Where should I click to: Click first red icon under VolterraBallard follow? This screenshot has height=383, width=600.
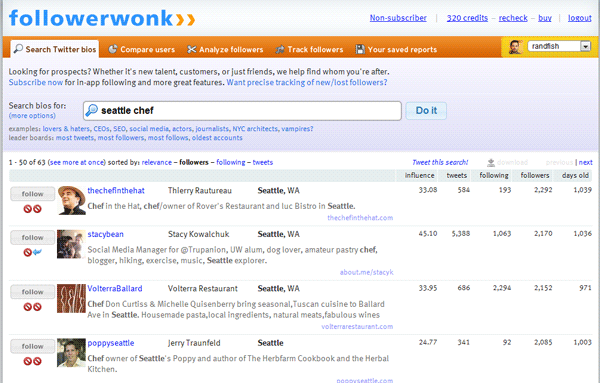[x=28, y=307]
